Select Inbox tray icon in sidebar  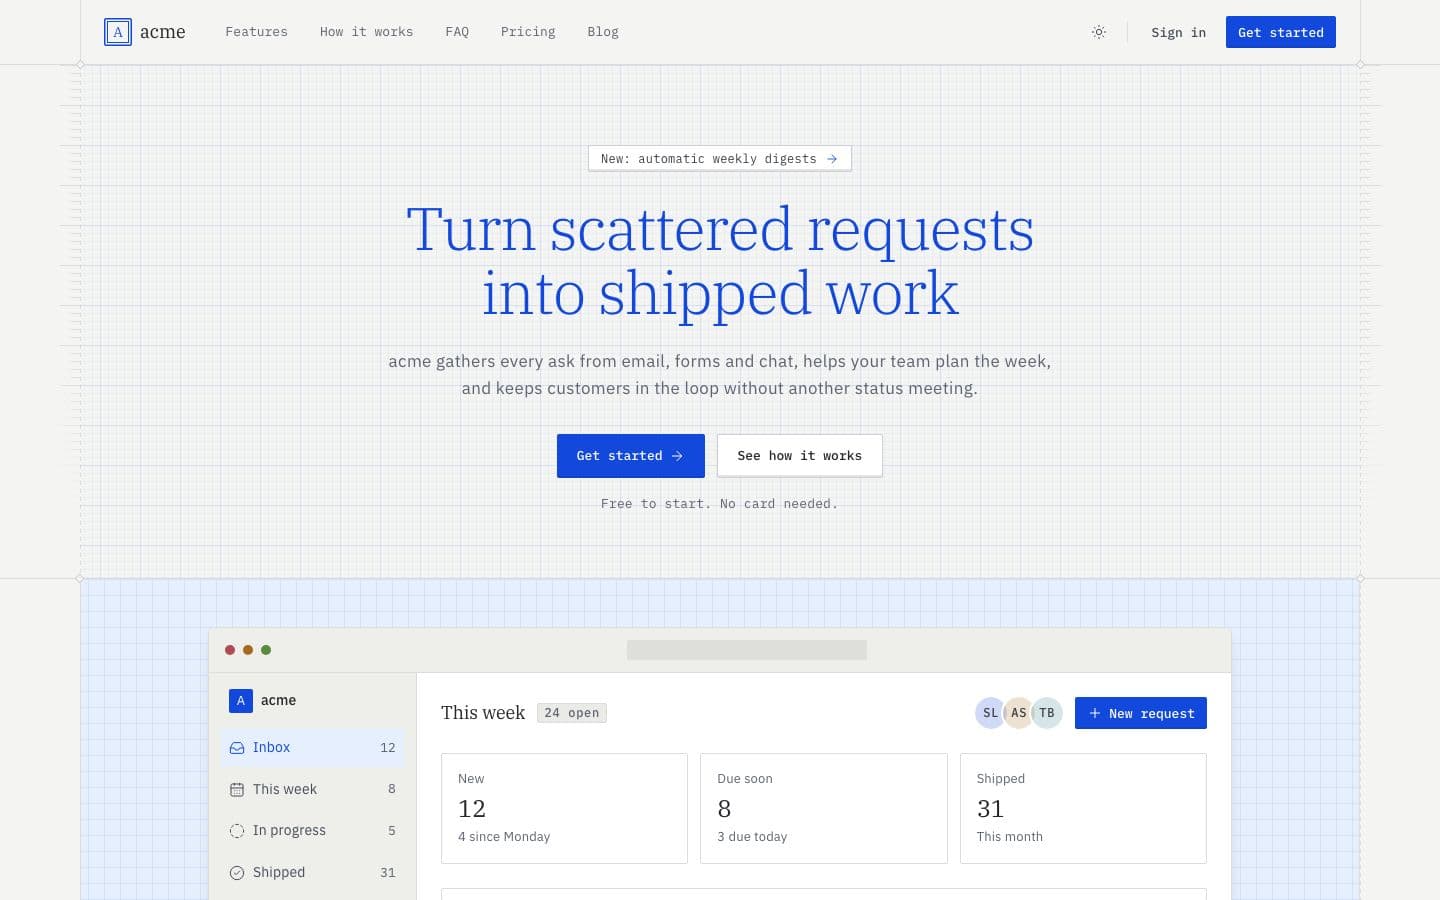pyautogui.click(x=237, y=748)
